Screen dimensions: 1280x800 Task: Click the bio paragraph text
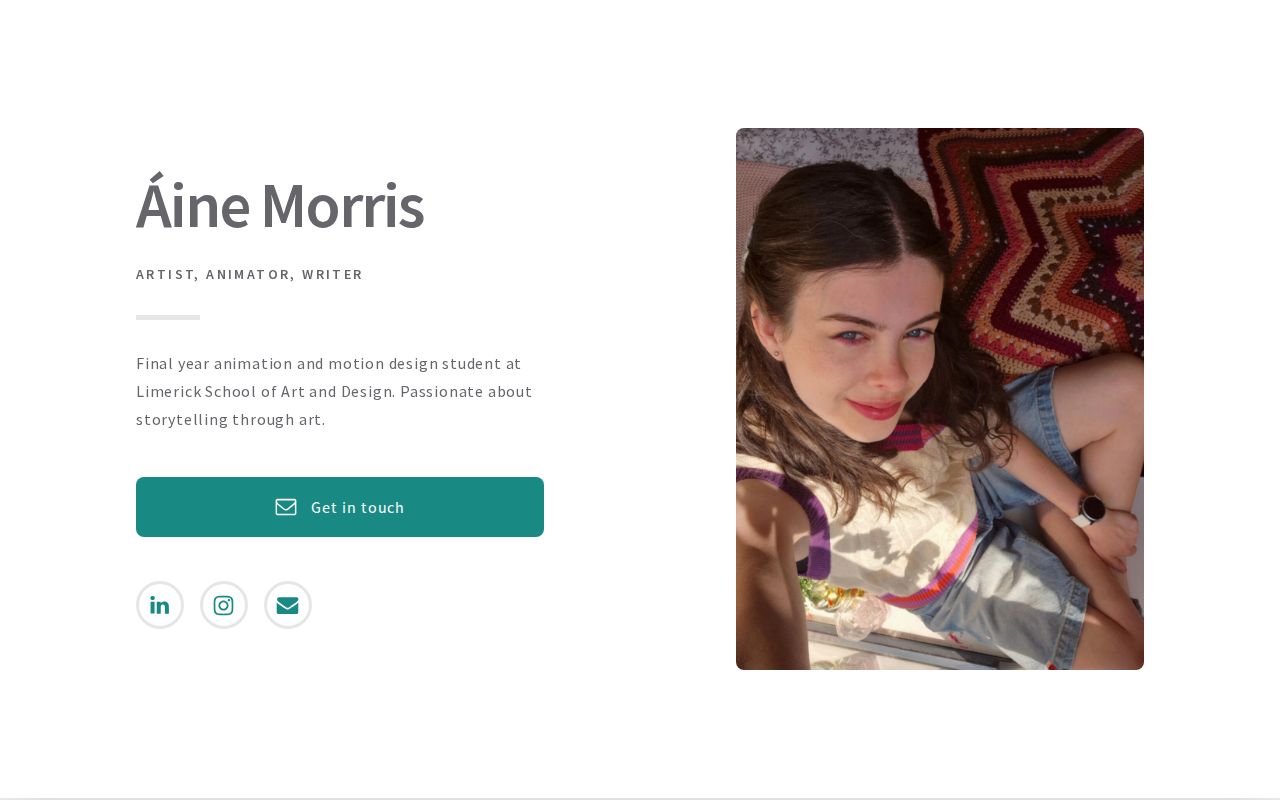[x=334, y=391]
